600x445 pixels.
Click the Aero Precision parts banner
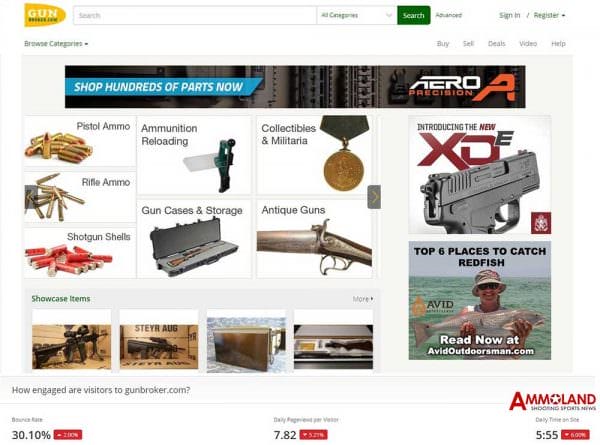[x=295, y=87]
